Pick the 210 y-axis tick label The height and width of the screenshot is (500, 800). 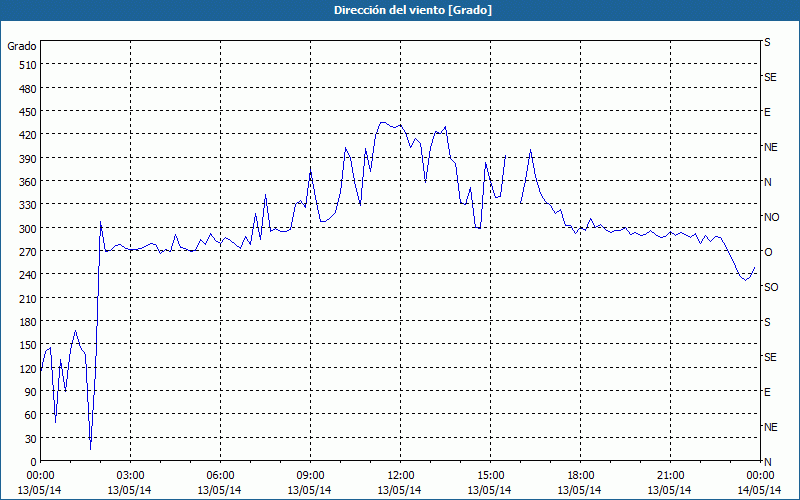28,299
